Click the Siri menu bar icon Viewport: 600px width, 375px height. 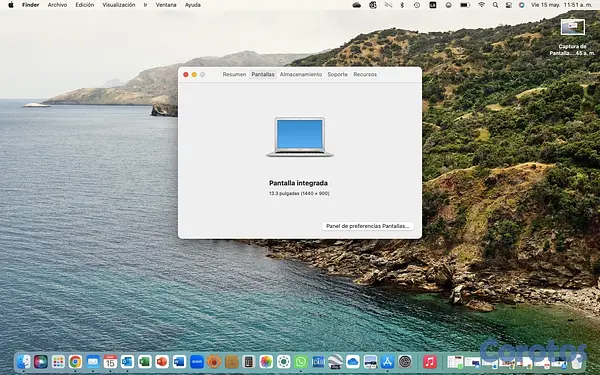(x=522, y=5)
